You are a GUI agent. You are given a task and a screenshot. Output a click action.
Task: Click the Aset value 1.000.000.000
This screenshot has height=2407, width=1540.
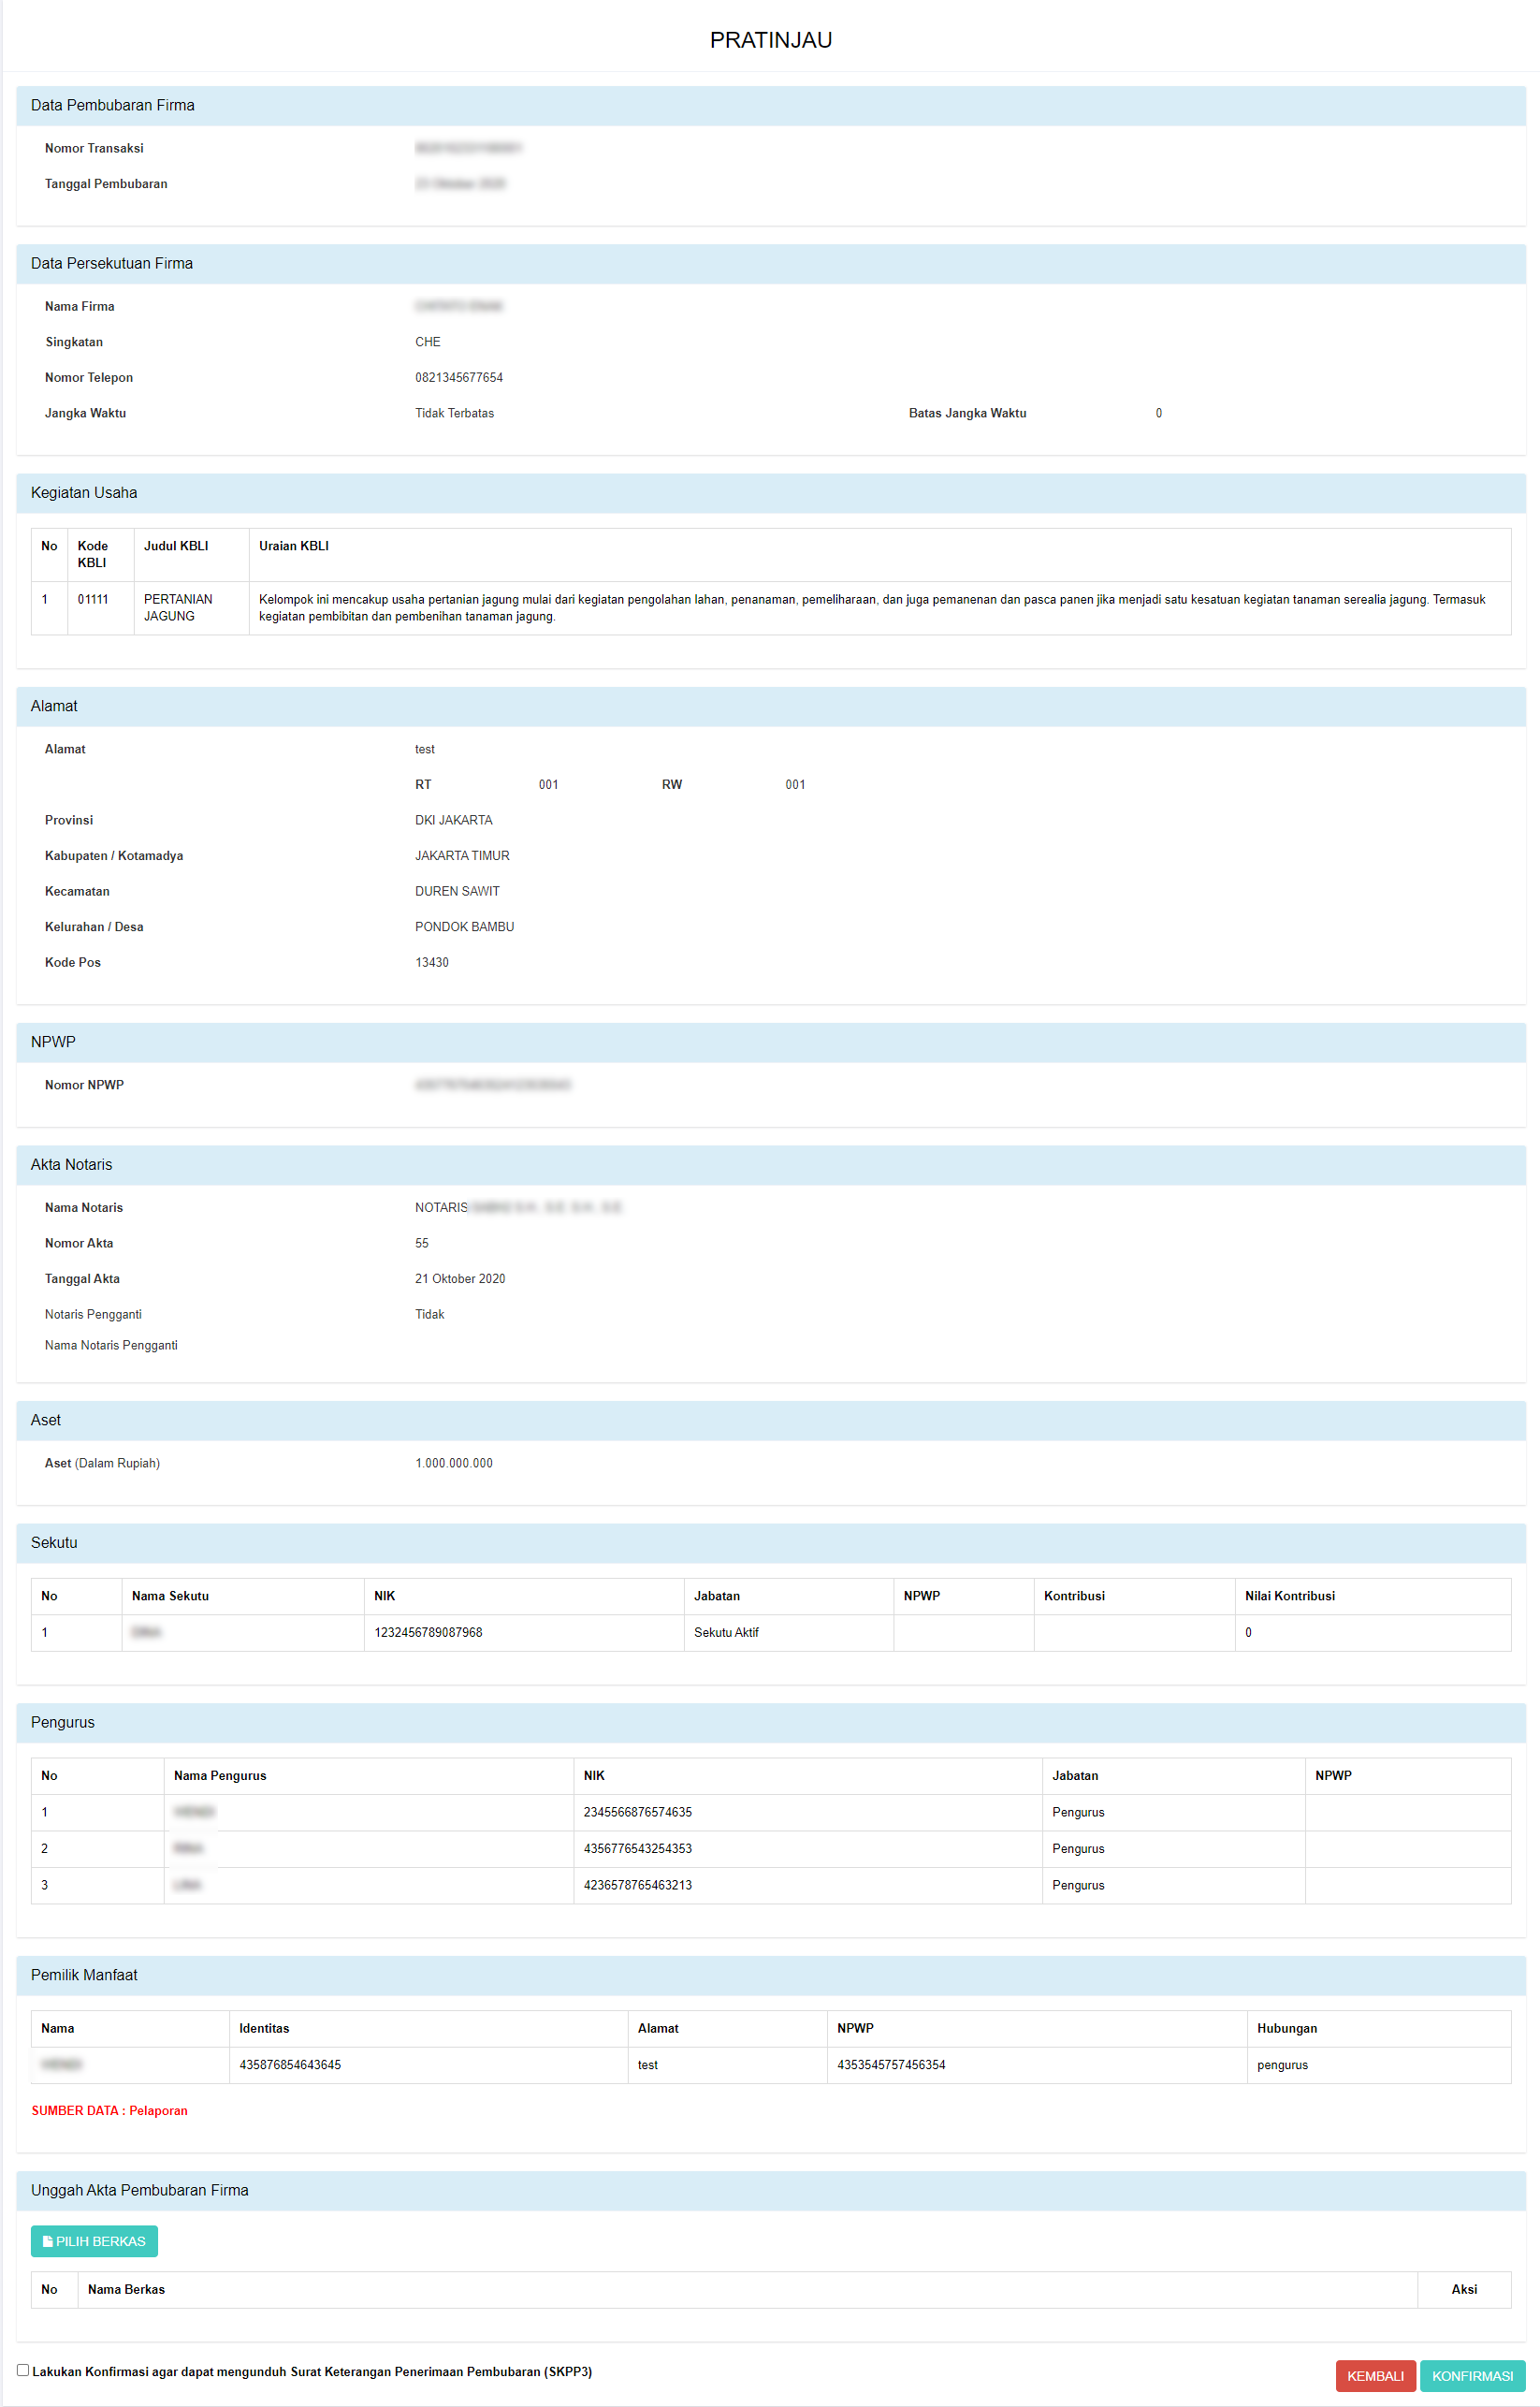(x=453, y=1463)
